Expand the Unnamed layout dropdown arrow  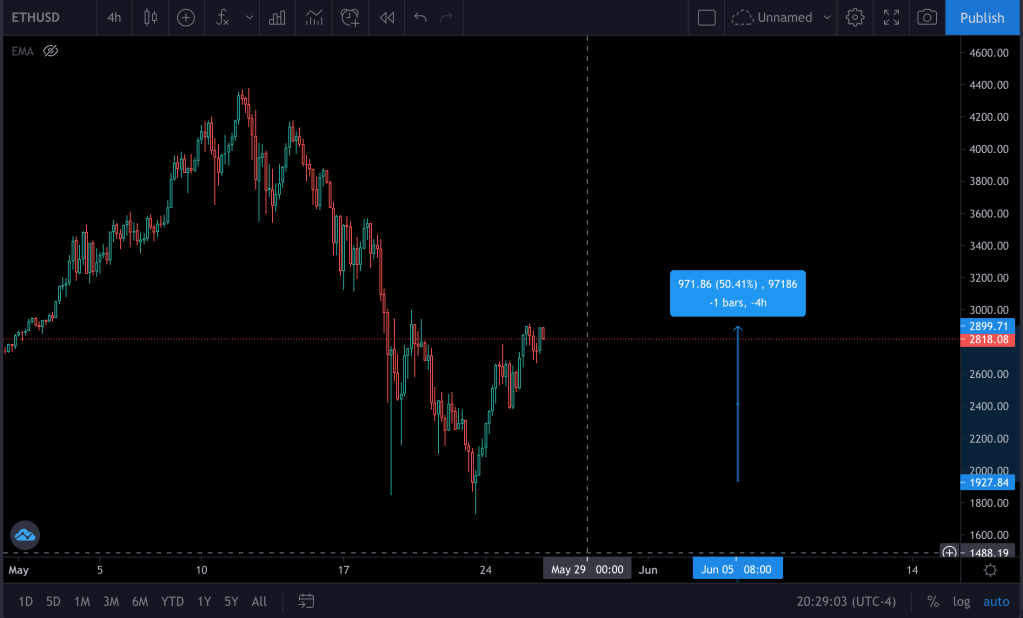pyautogui.click(x=827, y=17)
